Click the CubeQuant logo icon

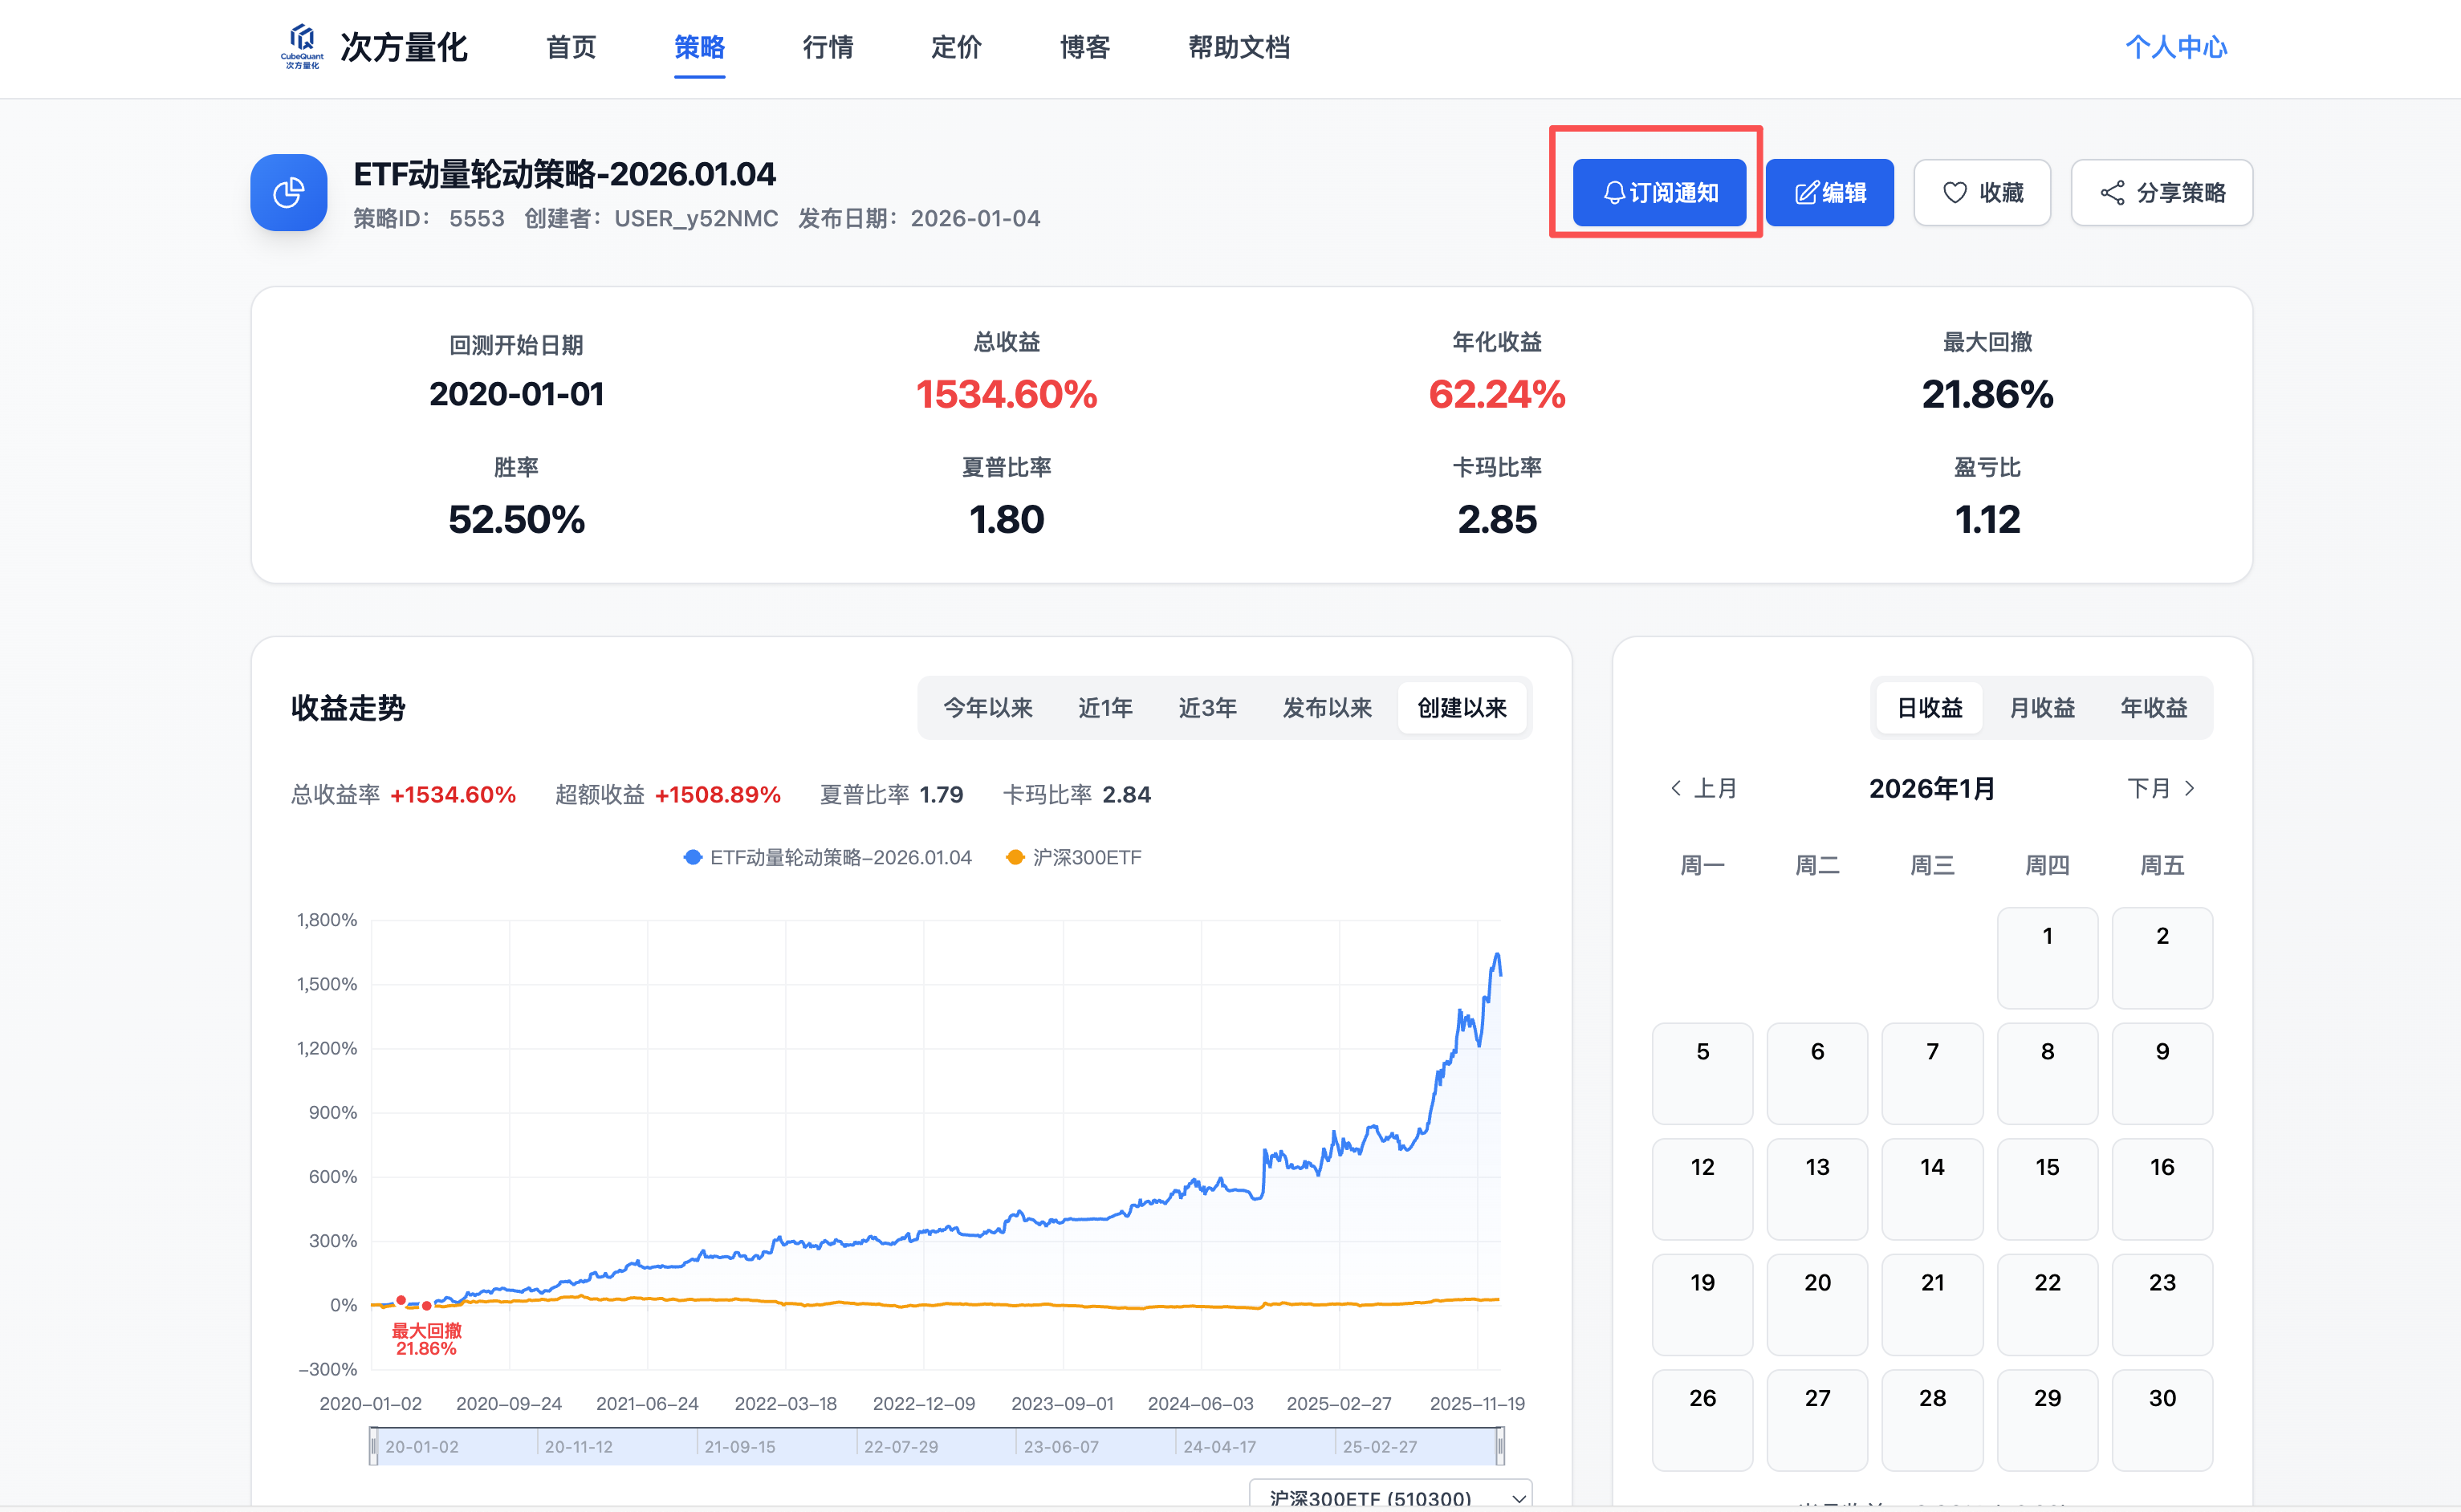point(301,45)
